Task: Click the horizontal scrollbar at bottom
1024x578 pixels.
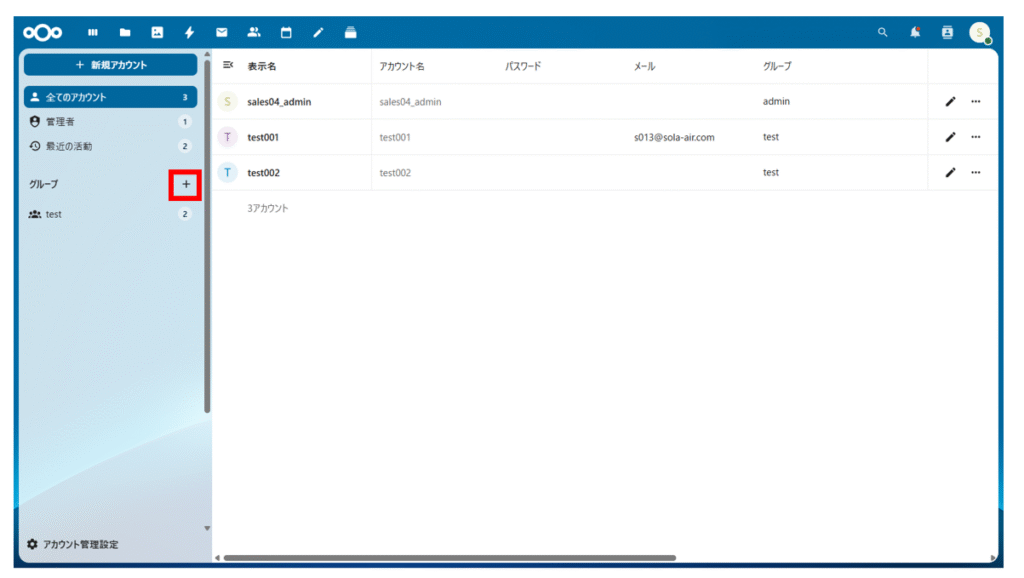Action: (x=450, y=558)
